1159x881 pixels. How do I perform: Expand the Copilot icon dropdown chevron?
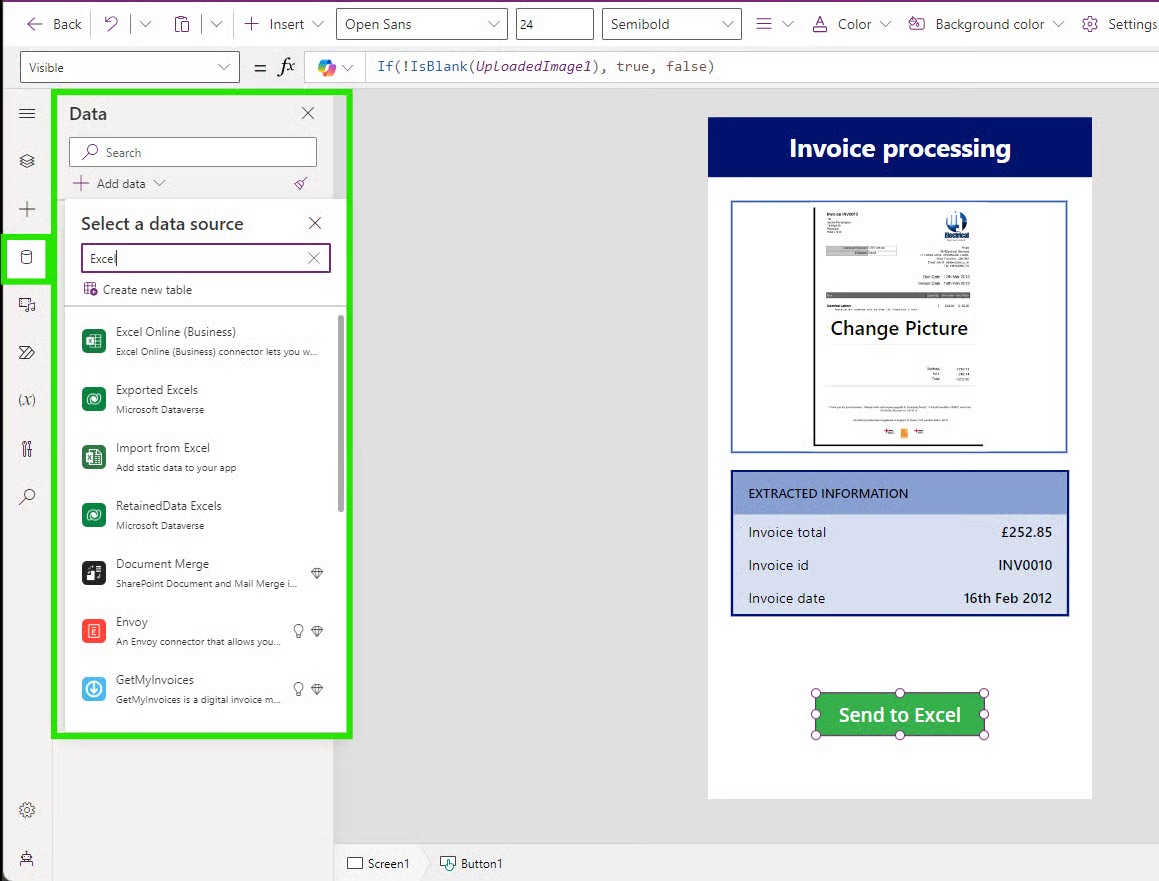pos(348,68)
